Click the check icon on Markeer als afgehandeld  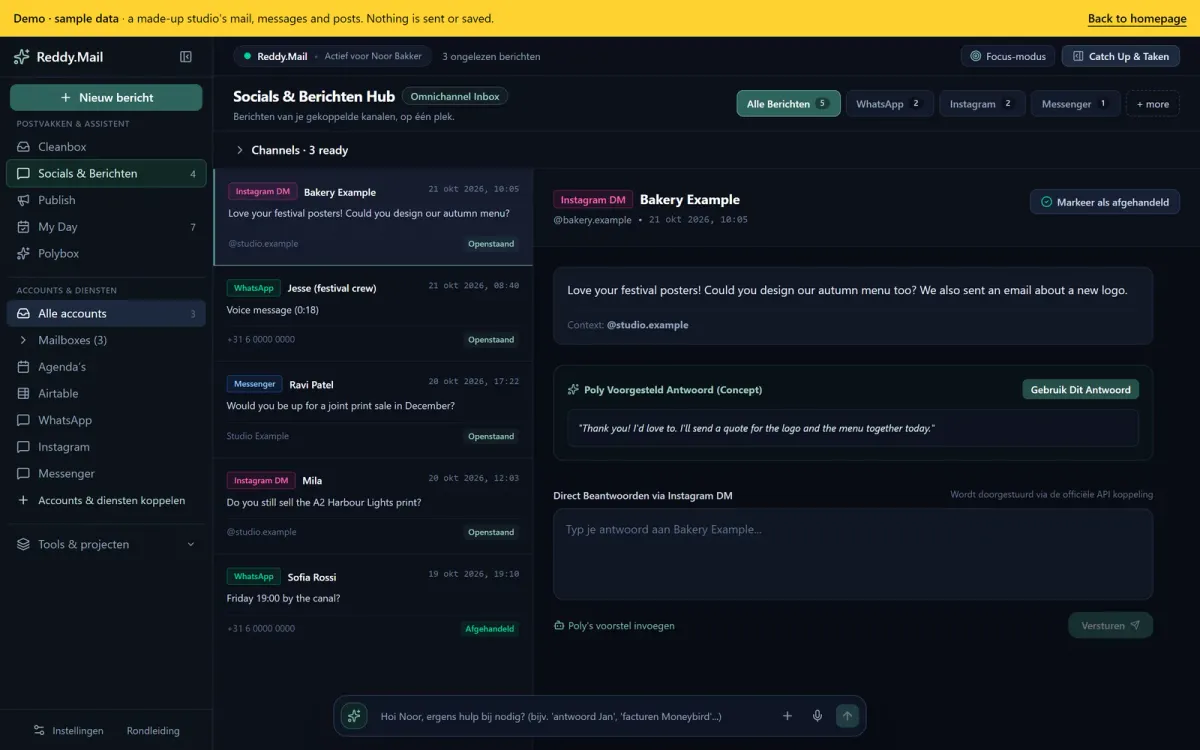pos(1047,202)
